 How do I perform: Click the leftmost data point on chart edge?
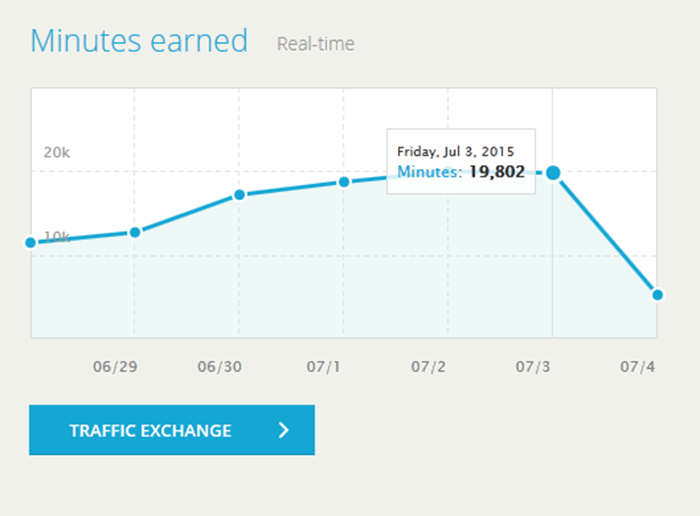[x=31, y=243]
